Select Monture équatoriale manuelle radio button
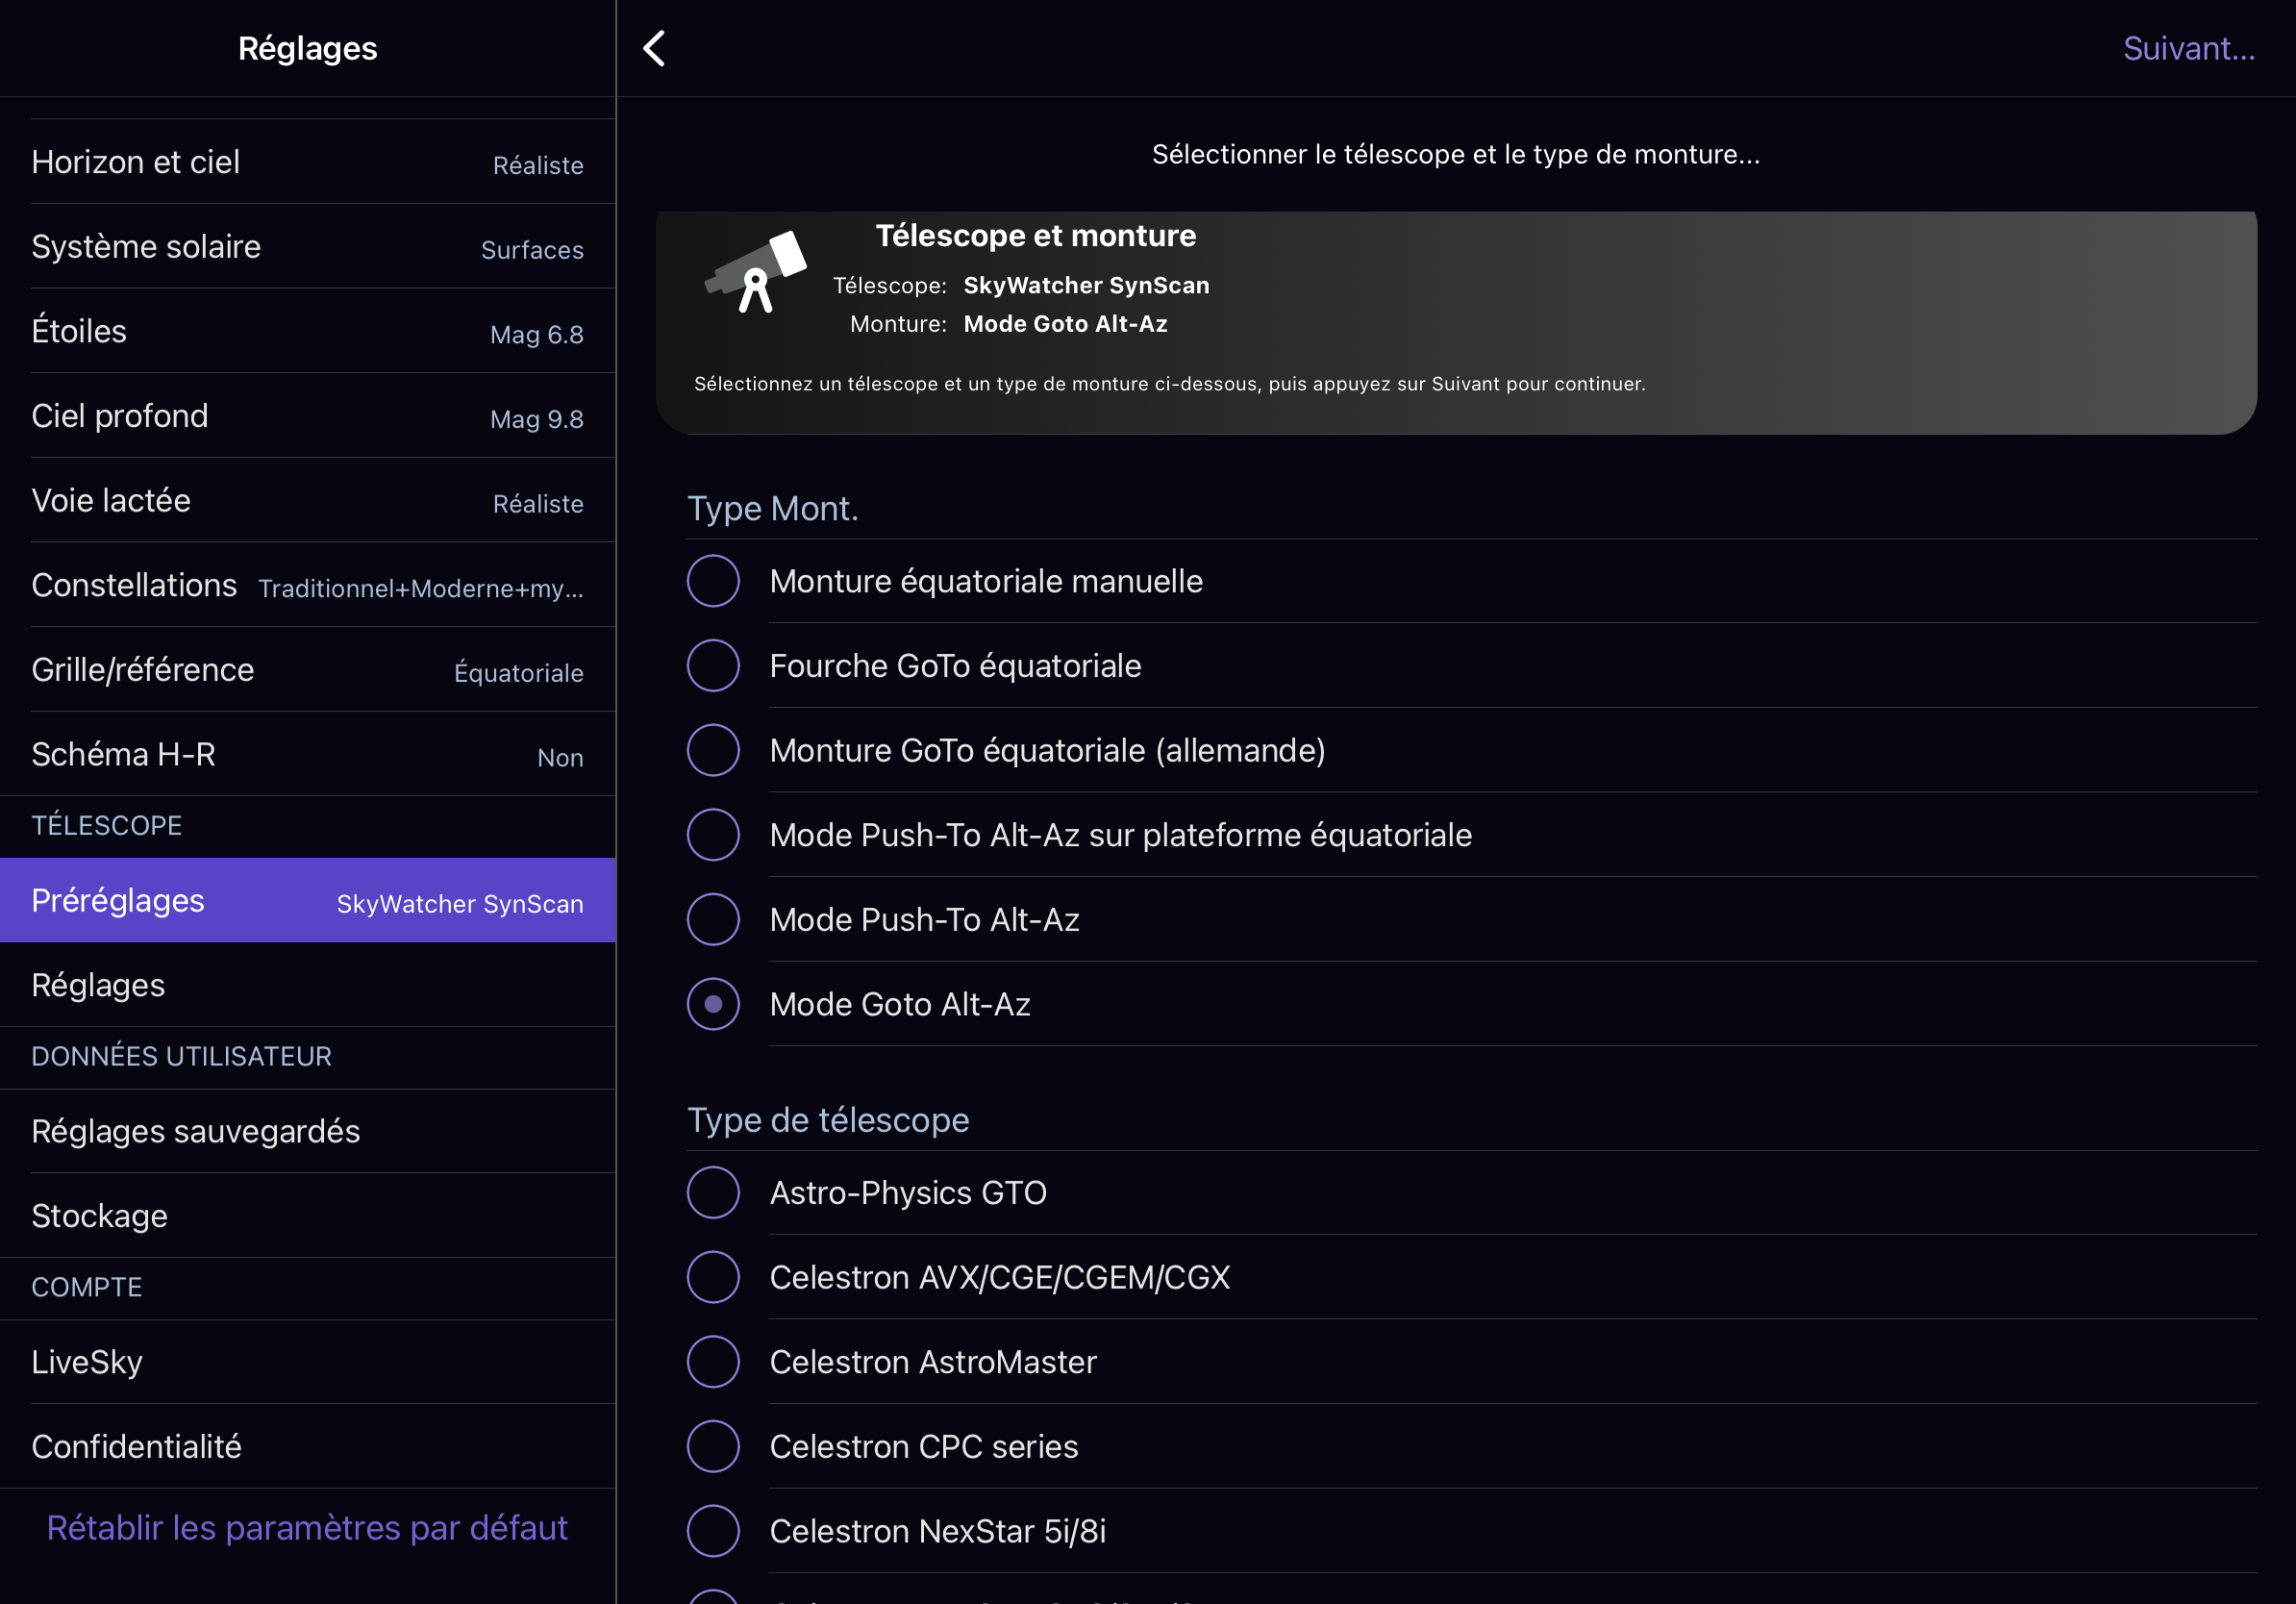 (x=713, y=581)
